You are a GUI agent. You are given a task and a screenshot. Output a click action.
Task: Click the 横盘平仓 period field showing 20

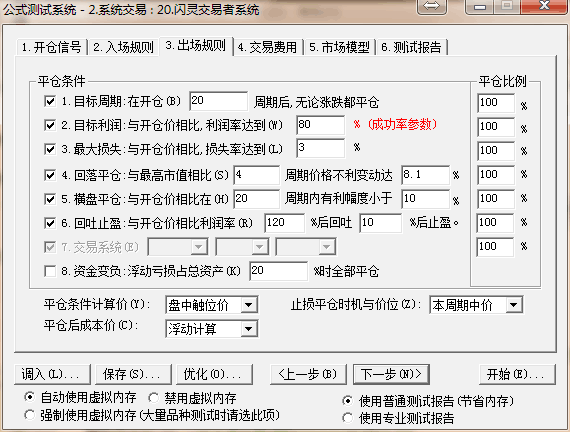click(257, 199)
